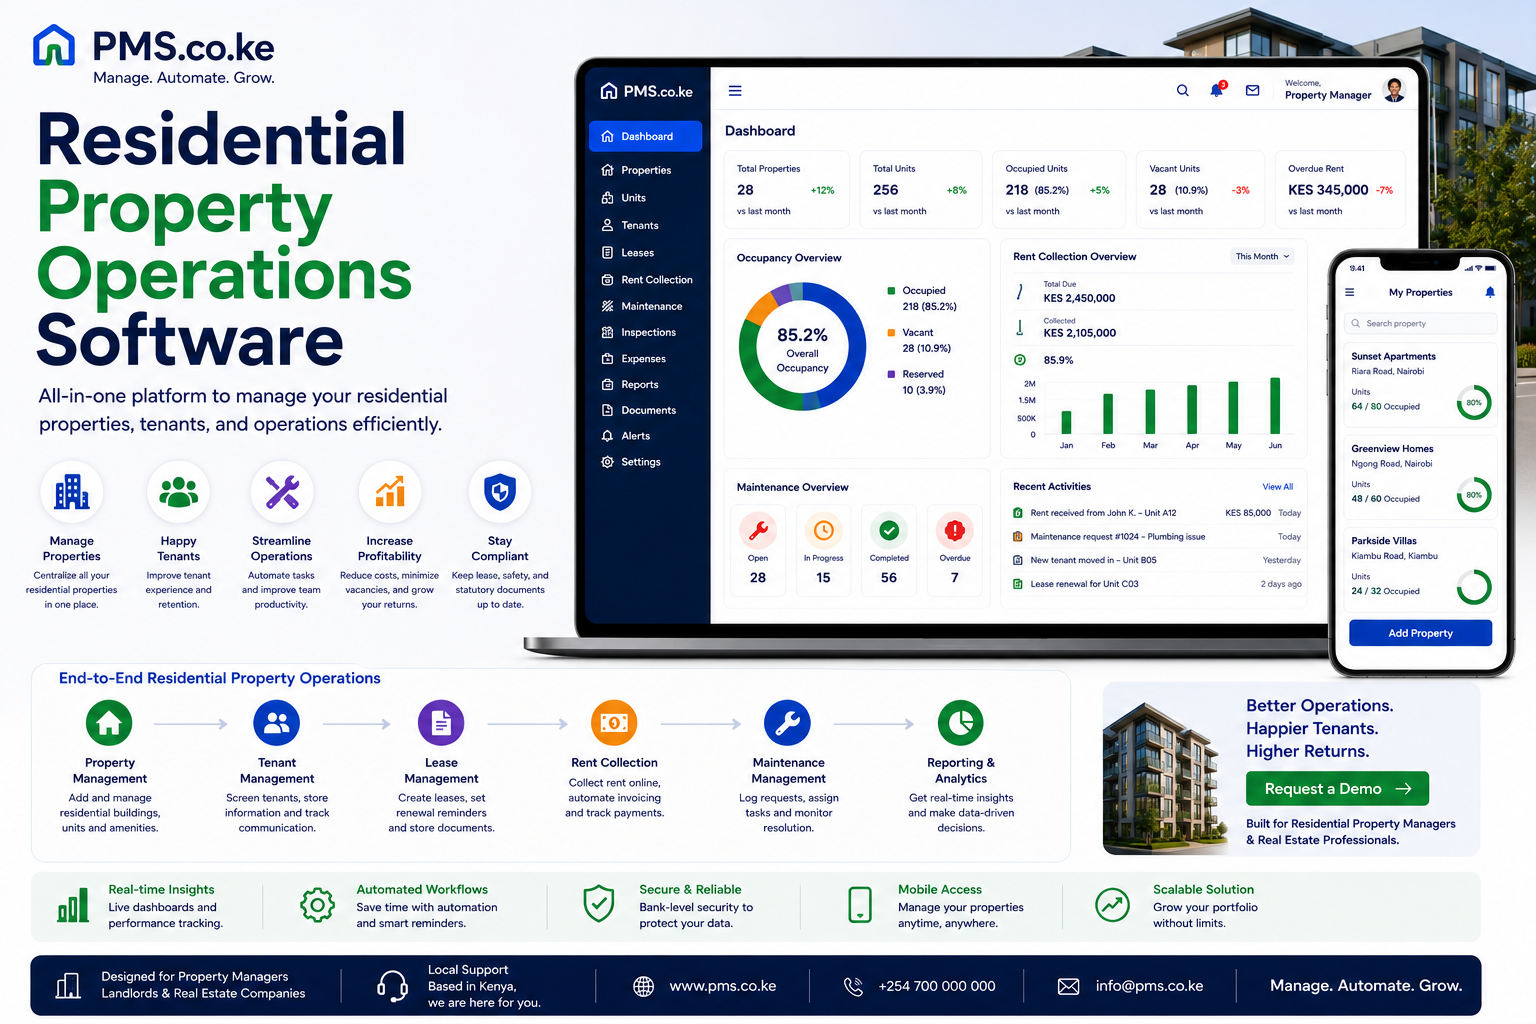Open the Greenview Homes property card

click(1420, 478)
